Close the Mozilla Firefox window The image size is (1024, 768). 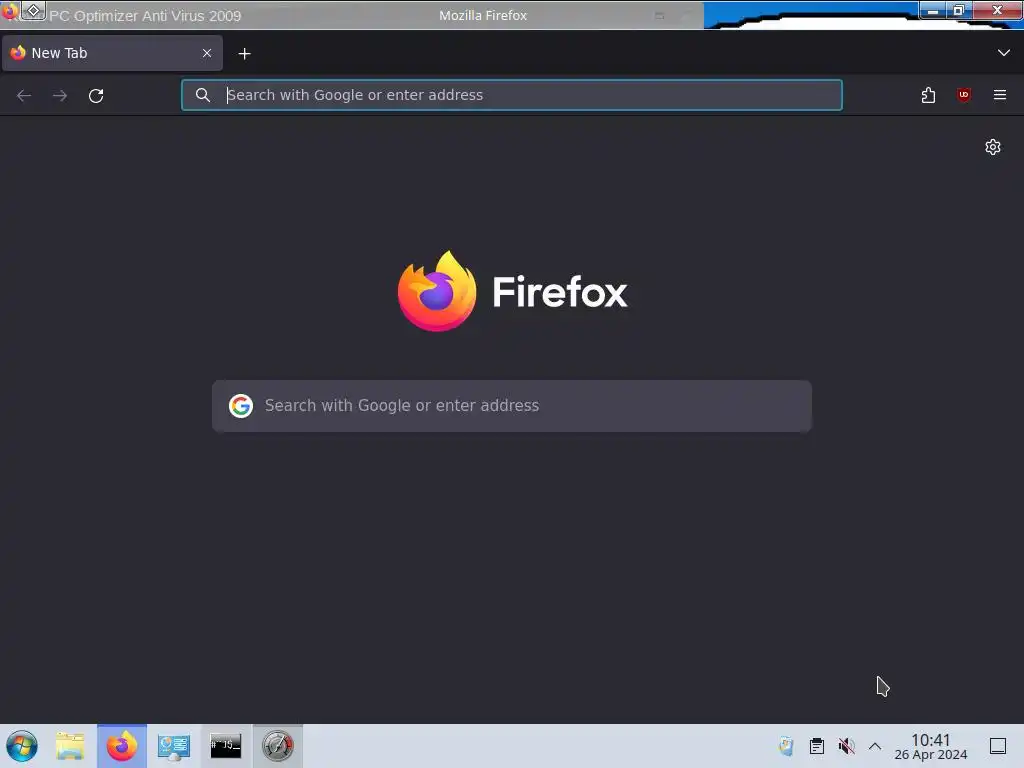click(x=997, y=10)
